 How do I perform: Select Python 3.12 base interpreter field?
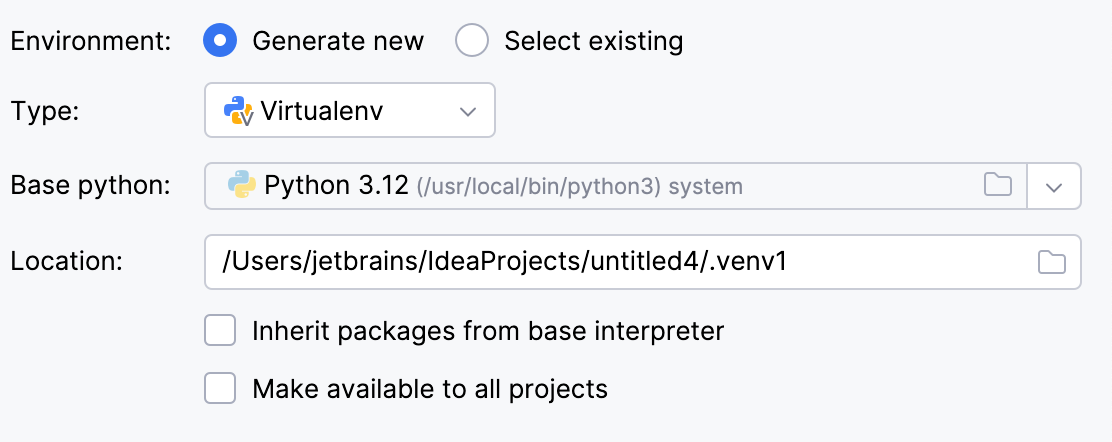pos(616,186)
